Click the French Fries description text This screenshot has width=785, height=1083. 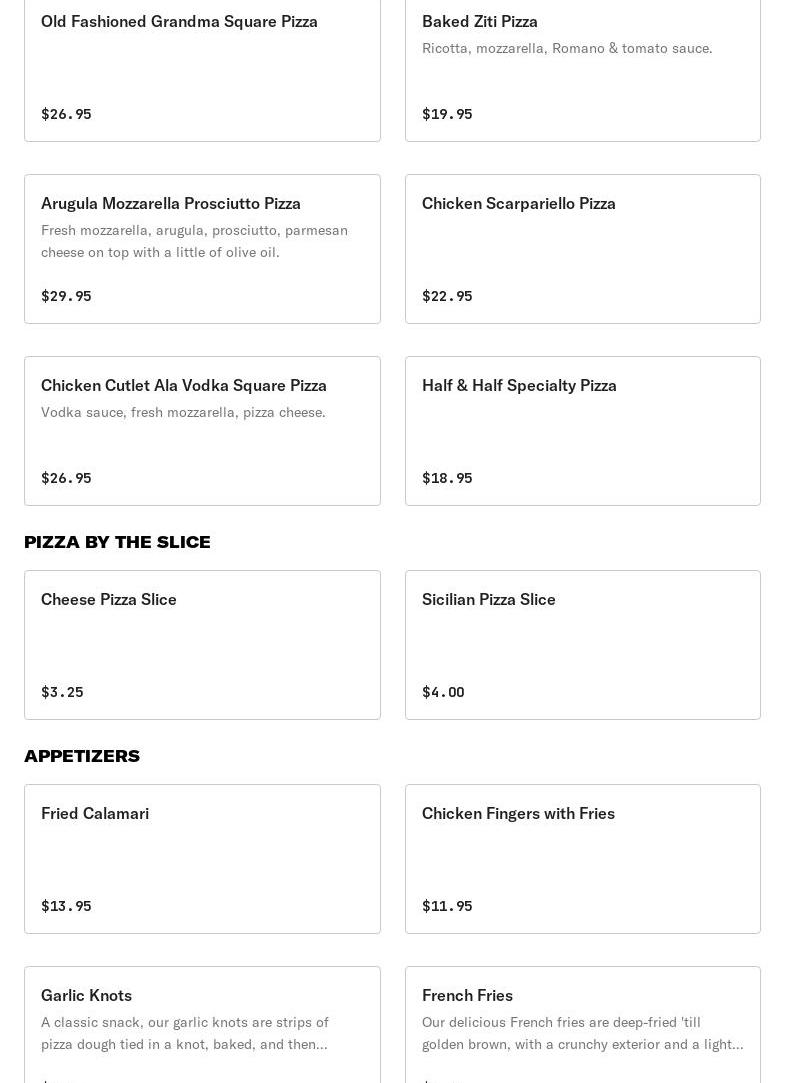pyautogui.click(x=582, y=1033)
